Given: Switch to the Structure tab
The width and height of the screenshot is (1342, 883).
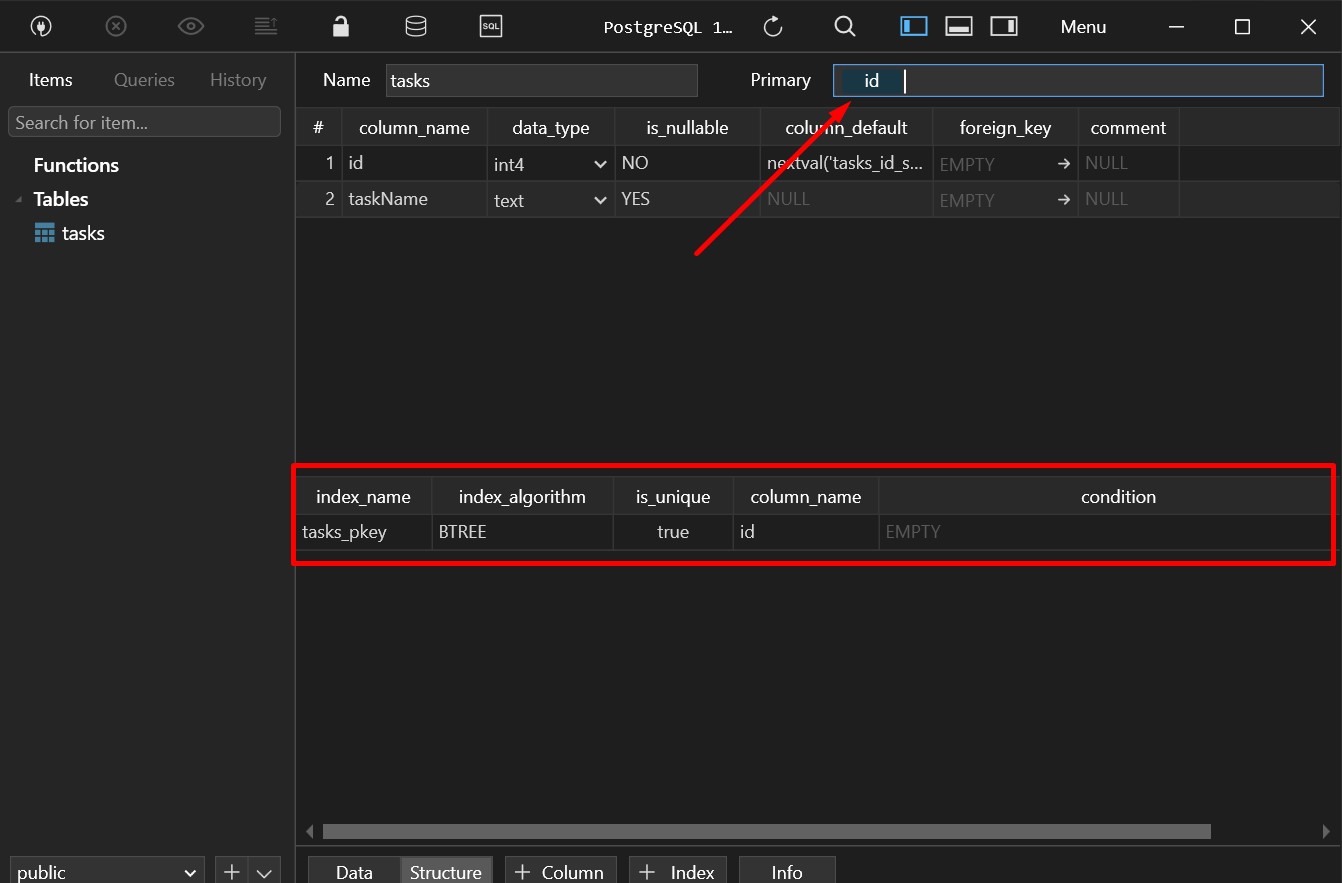Looking at the screenshot, I should [x=446, y=871].
